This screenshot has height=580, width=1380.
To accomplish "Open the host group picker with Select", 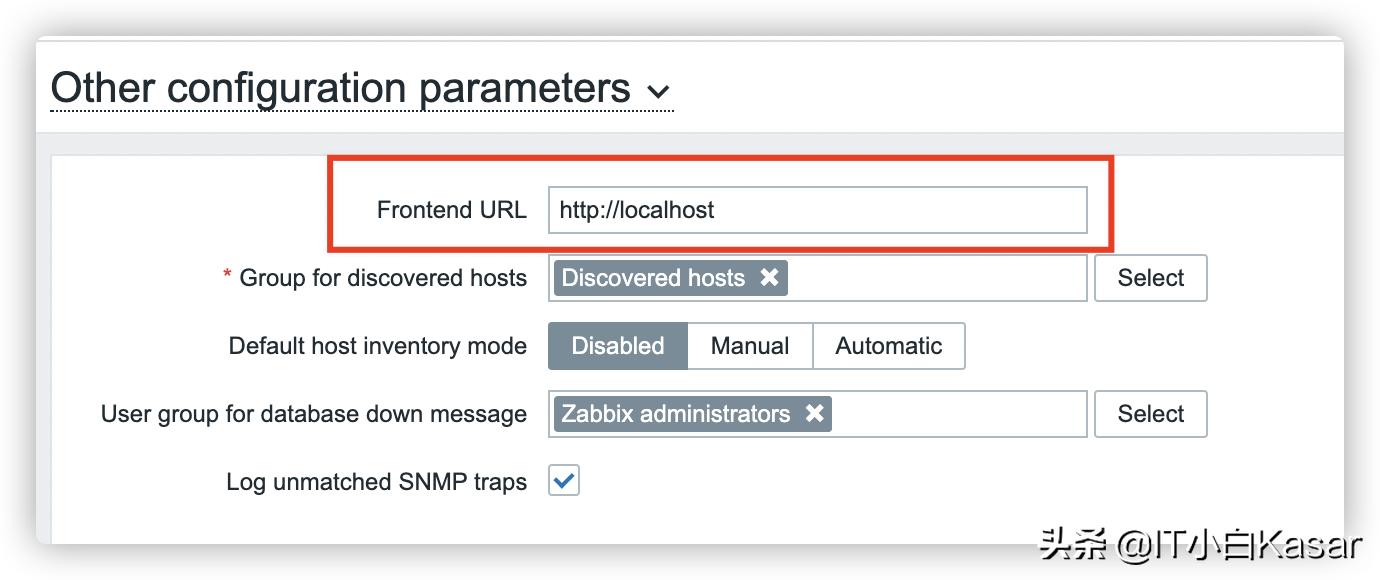I will [x=1150, y=278].
